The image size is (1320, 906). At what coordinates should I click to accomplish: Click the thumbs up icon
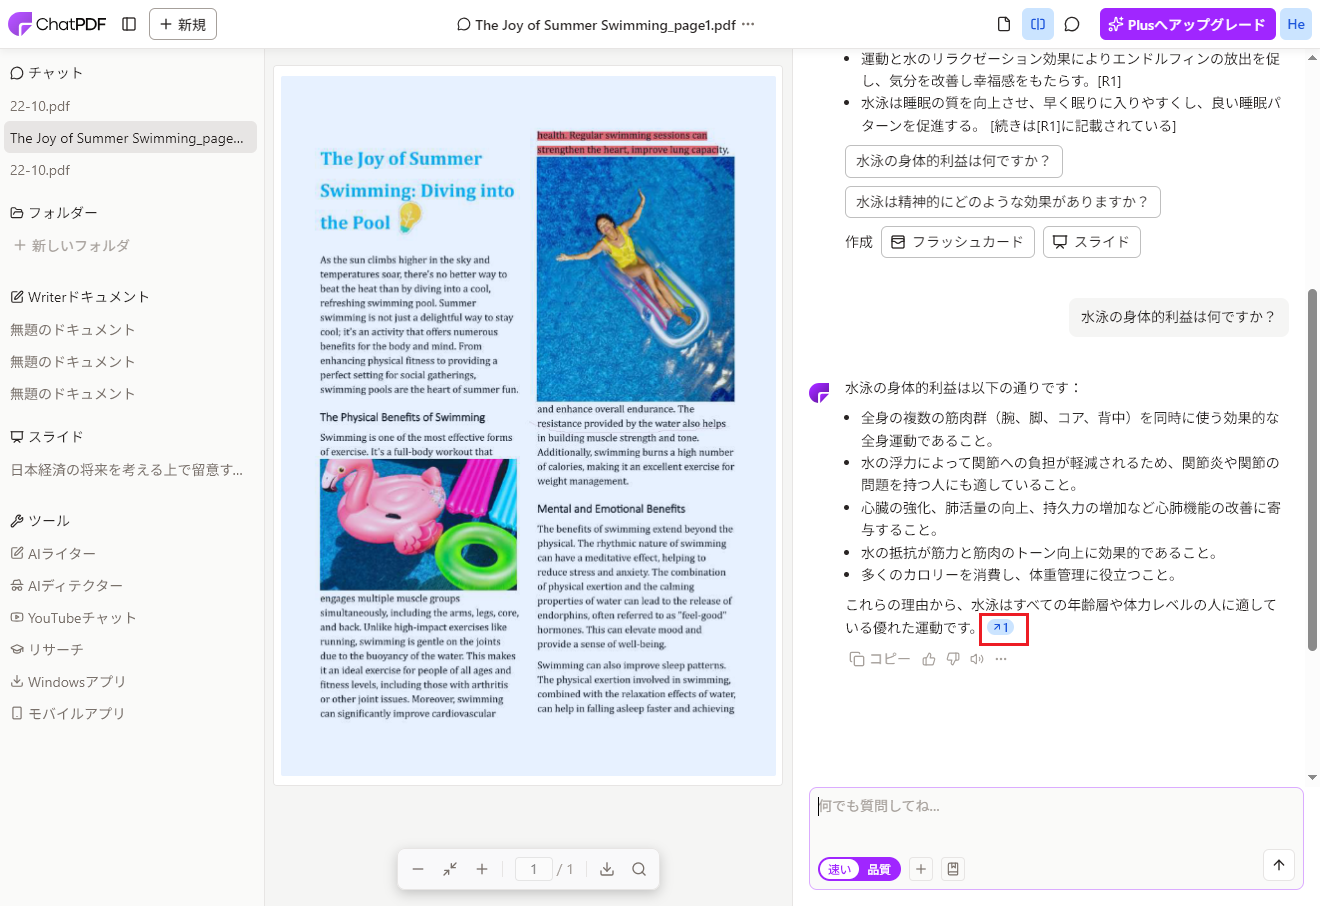(x=929, y=659)
